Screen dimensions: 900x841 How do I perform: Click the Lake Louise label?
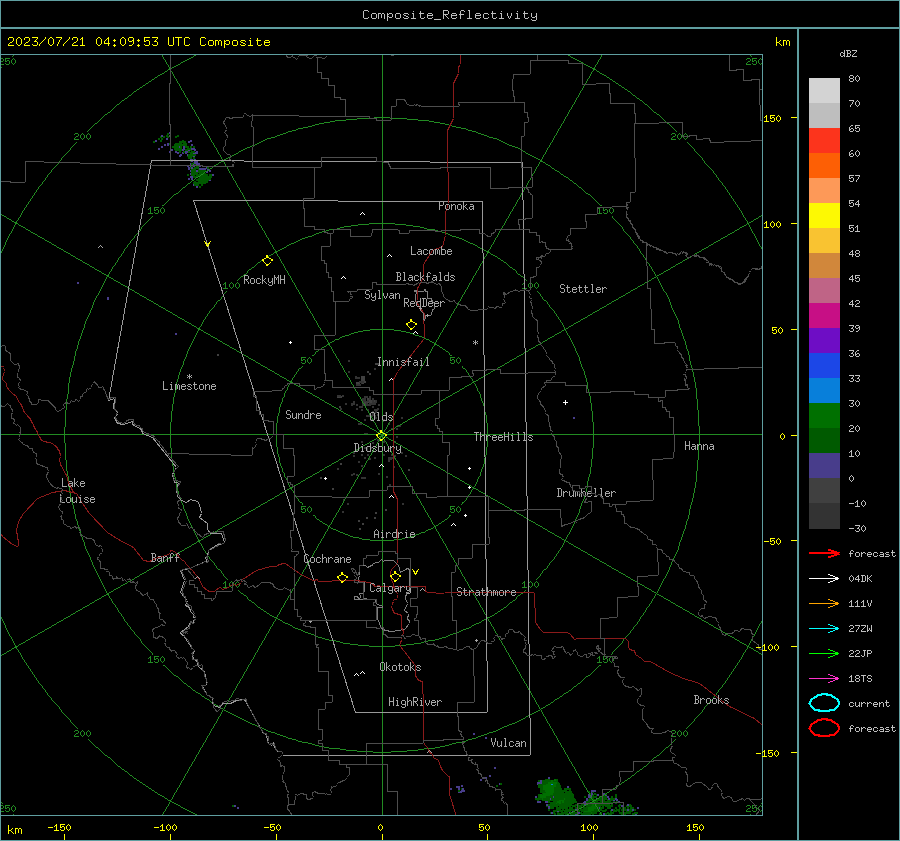(77, 491)
